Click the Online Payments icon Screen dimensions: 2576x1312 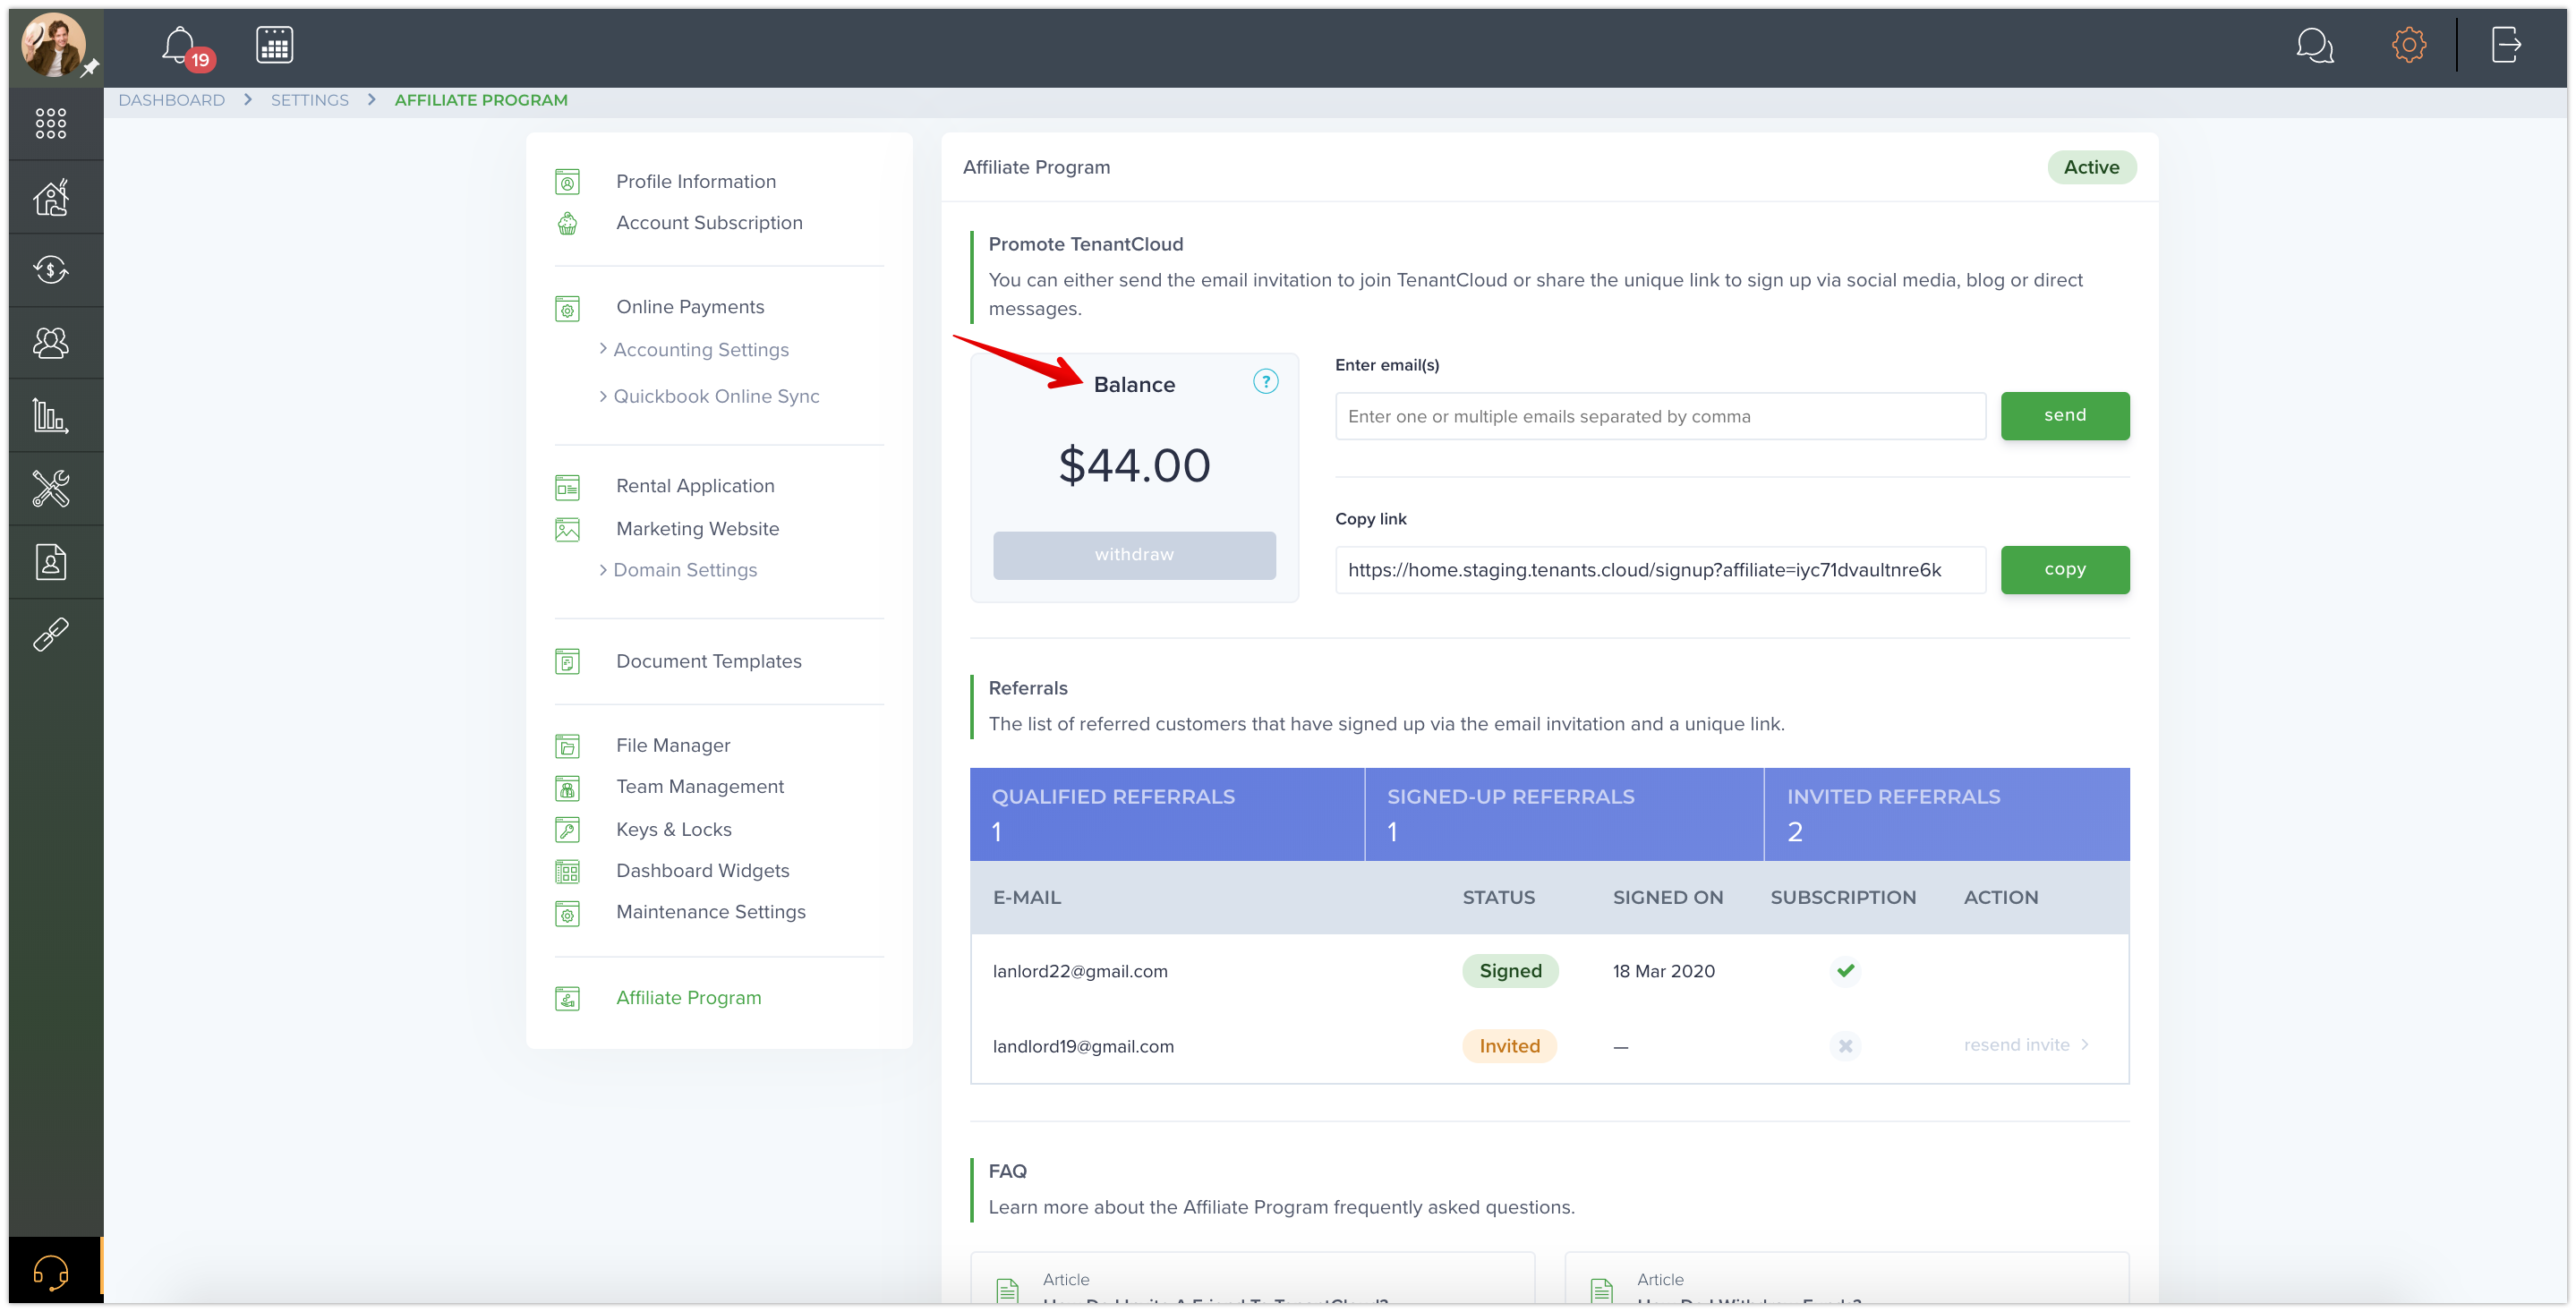point(567,308)
